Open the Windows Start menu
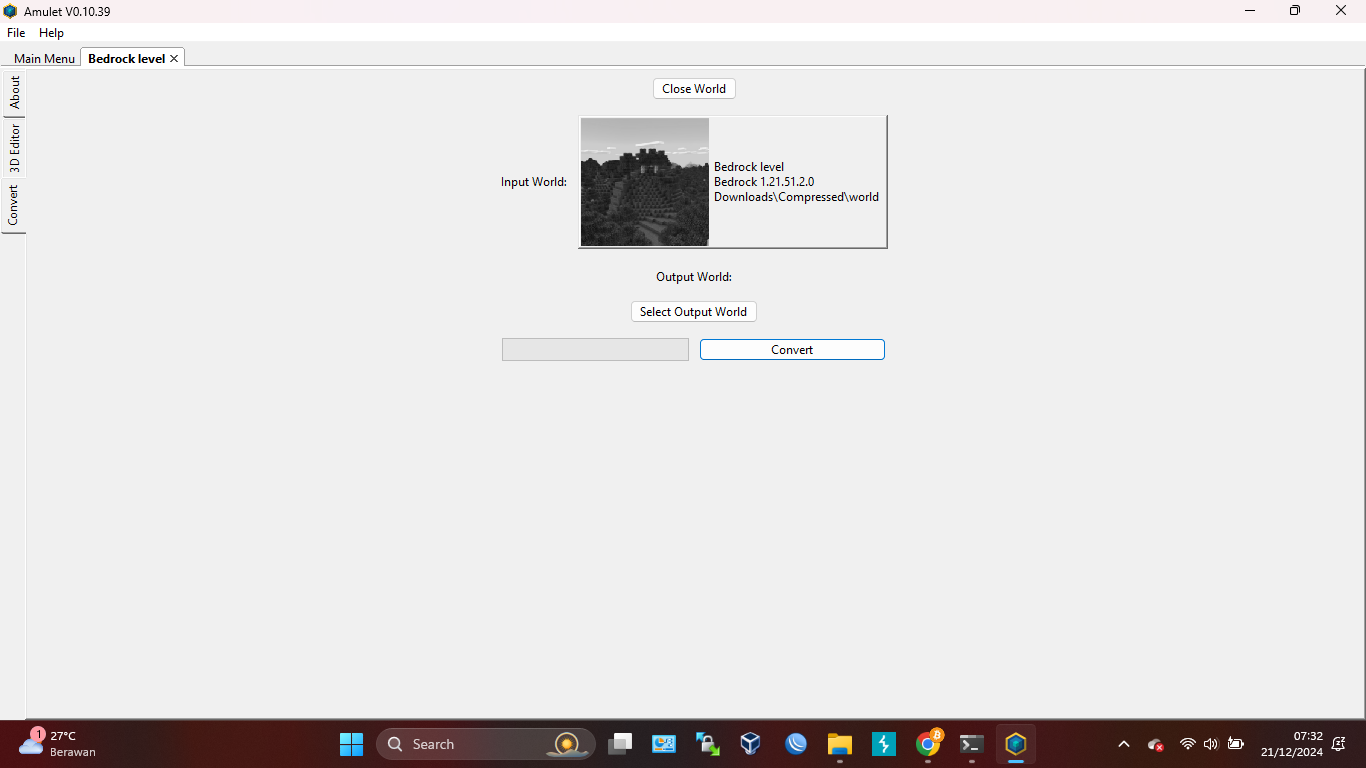 coord(351,744)
